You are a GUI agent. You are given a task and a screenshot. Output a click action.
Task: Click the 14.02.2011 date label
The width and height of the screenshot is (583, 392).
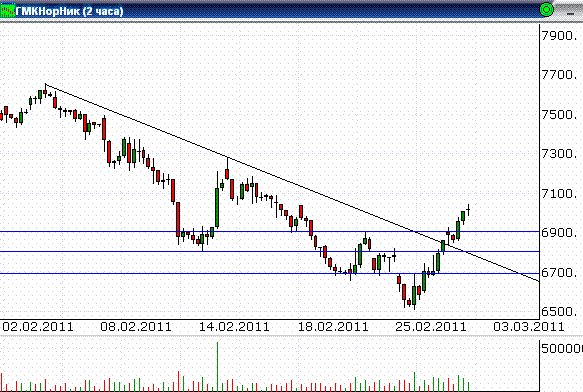pos(234,327)
